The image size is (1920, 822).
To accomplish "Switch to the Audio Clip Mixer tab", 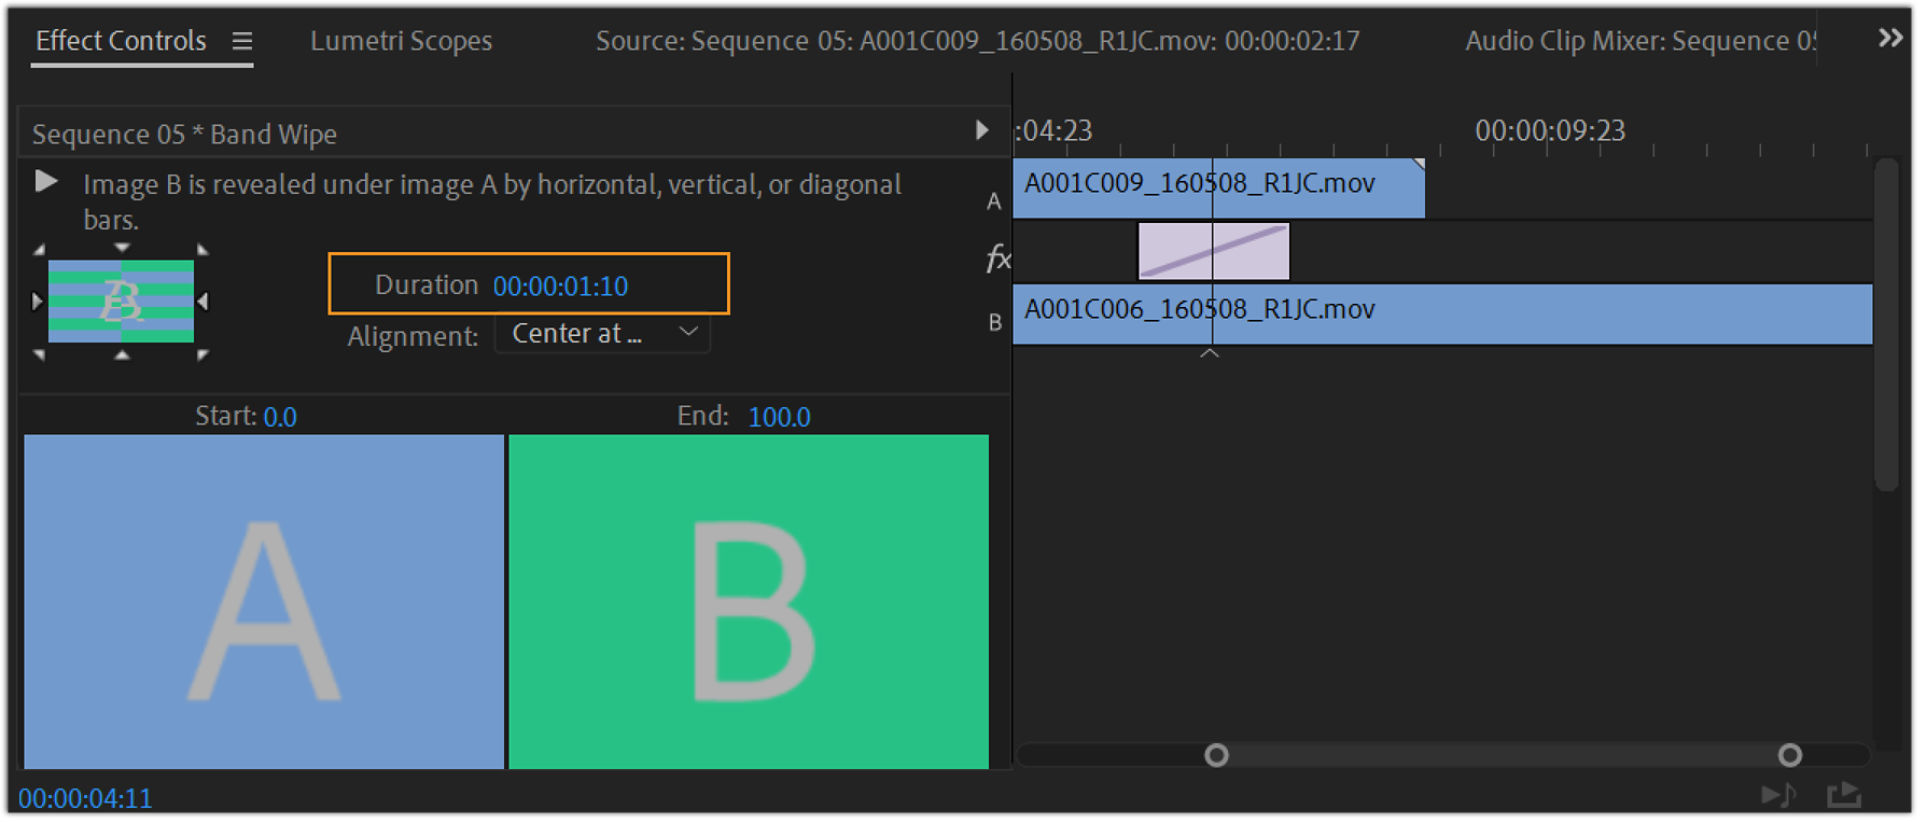I will point(1640,41).
